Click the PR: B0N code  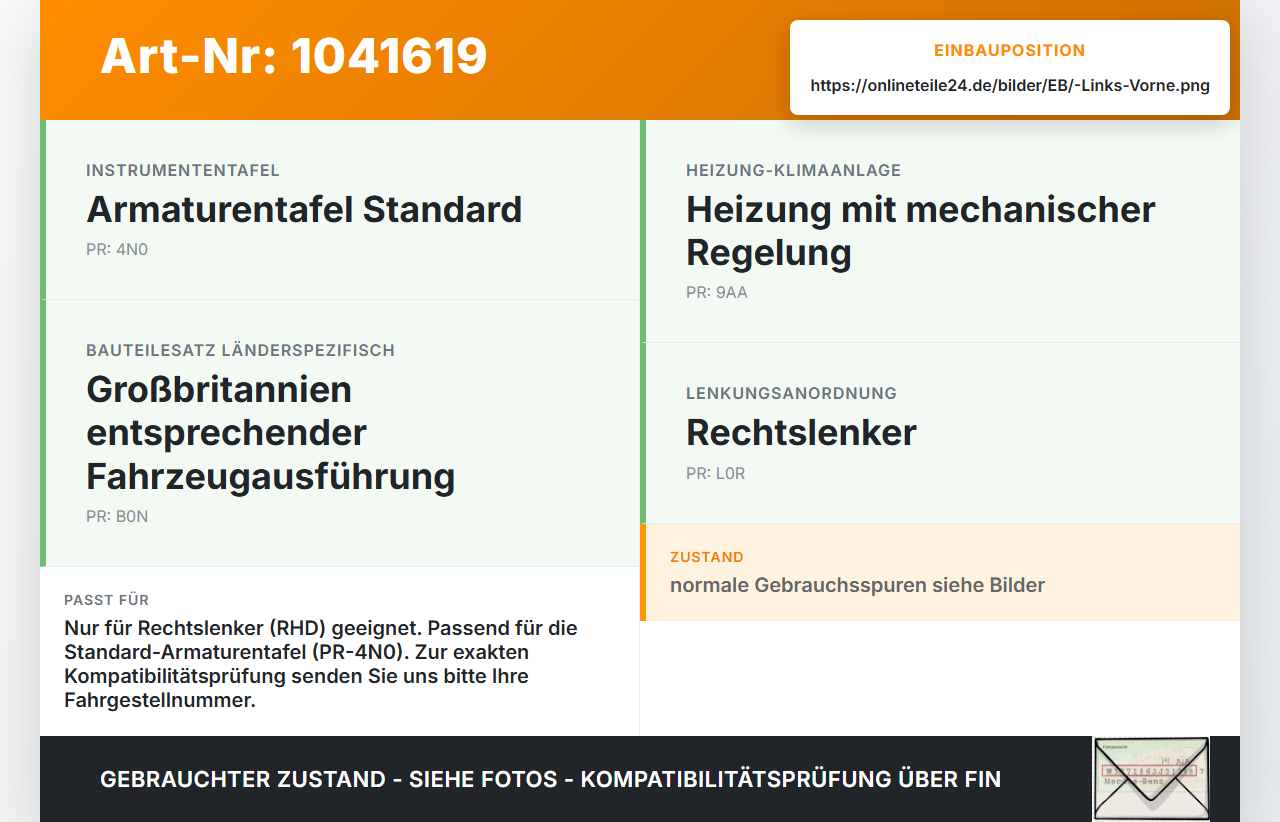click(117, 517)
